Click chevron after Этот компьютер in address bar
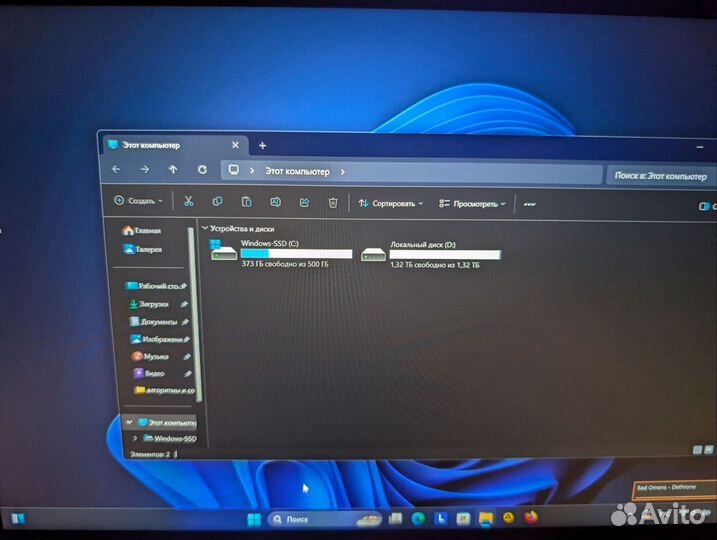 [x=342, y=172]
